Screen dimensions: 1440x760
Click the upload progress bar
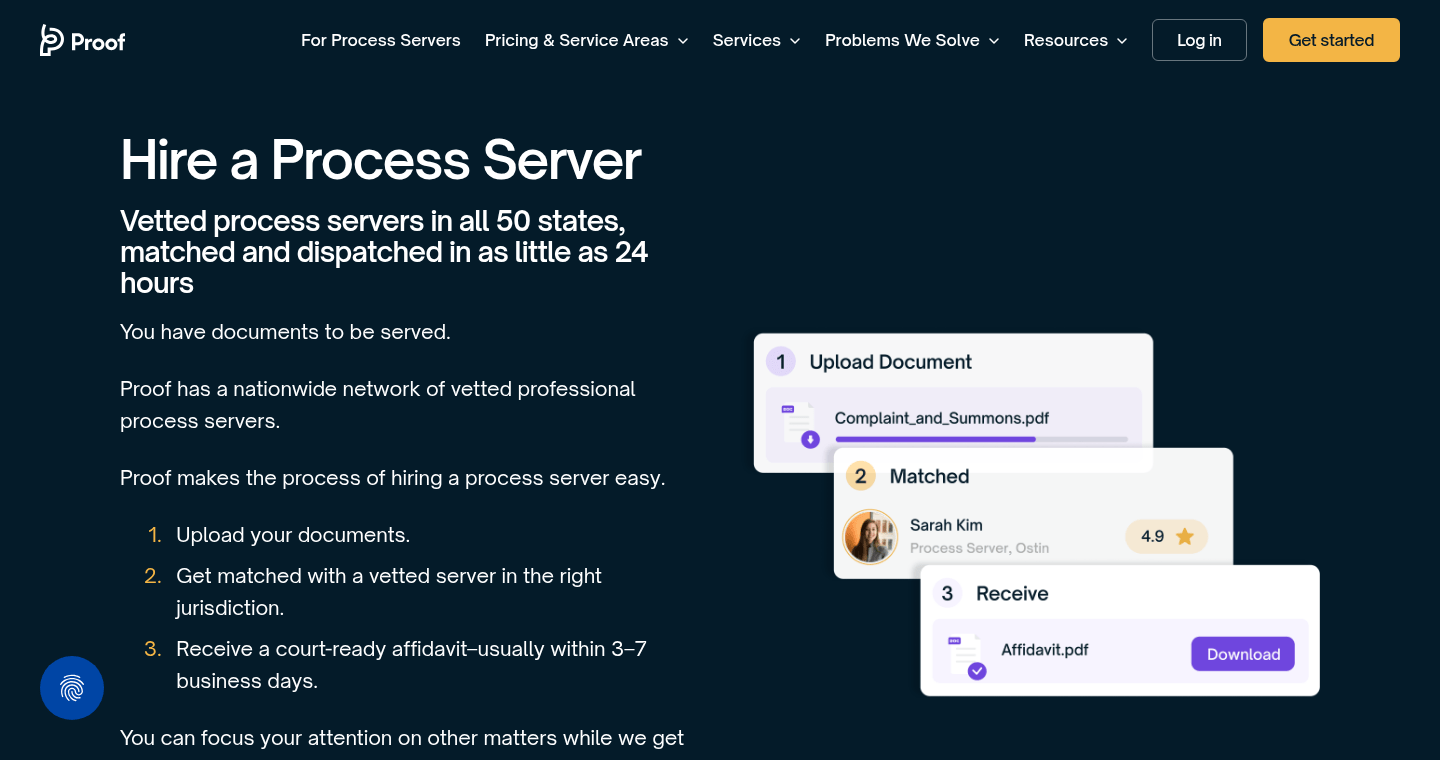(x=981, y=439)
